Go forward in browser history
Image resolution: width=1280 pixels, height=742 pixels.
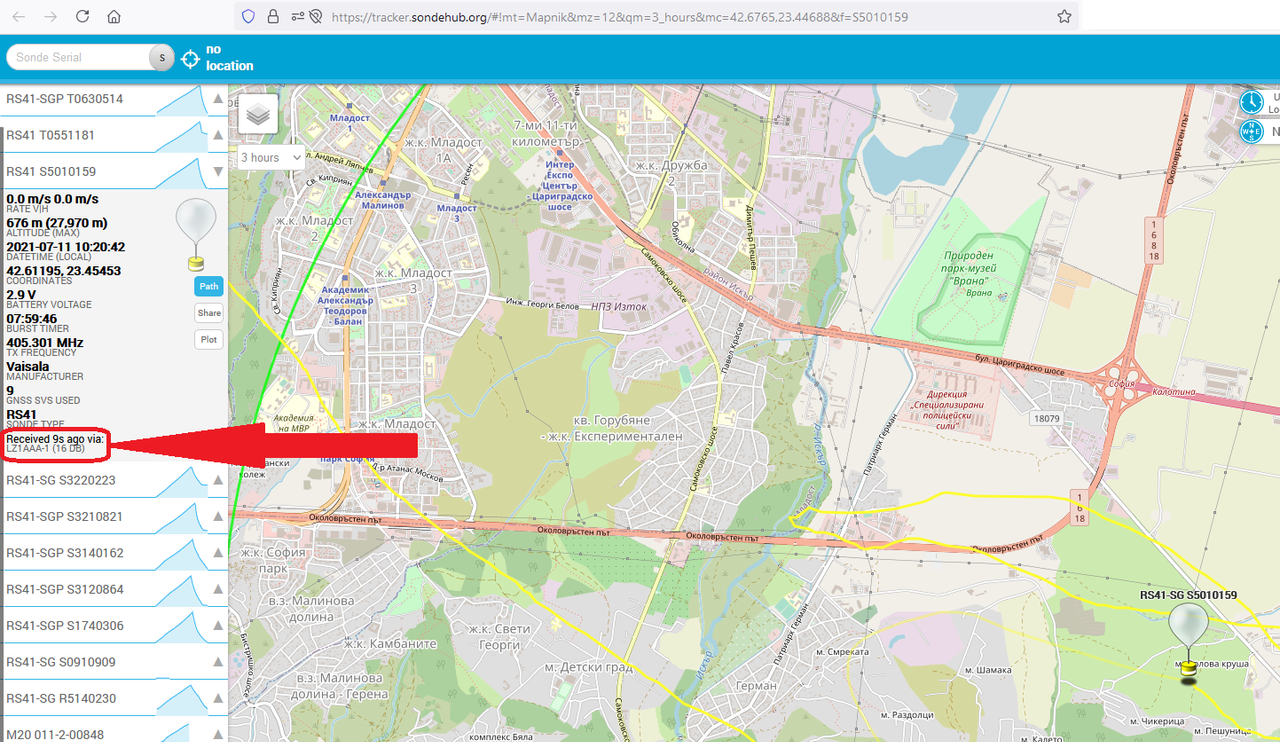pyautogui.click(x=50, y=17)
